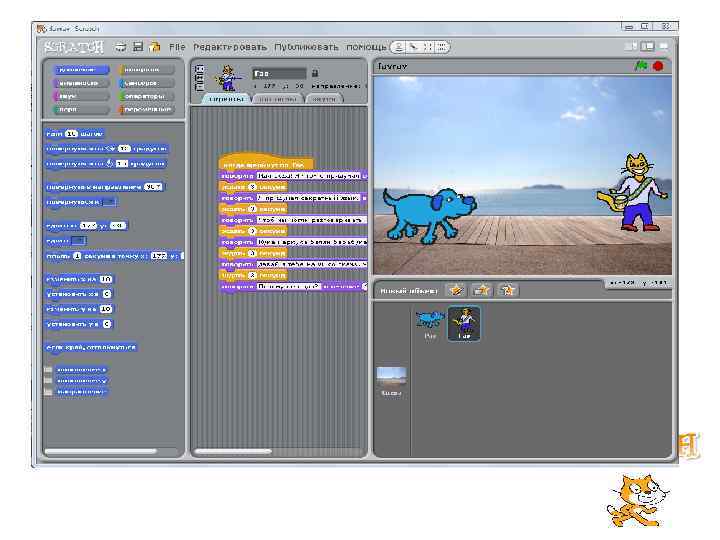Switch to the Звуки tab
The width and height of the screenshot is (720, 540).
coord(324,99)
